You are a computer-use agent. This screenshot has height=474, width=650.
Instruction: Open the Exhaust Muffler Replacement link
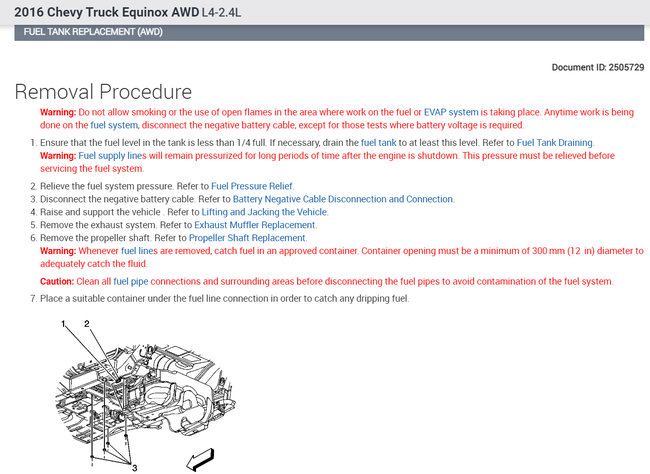tap(255, 225)
